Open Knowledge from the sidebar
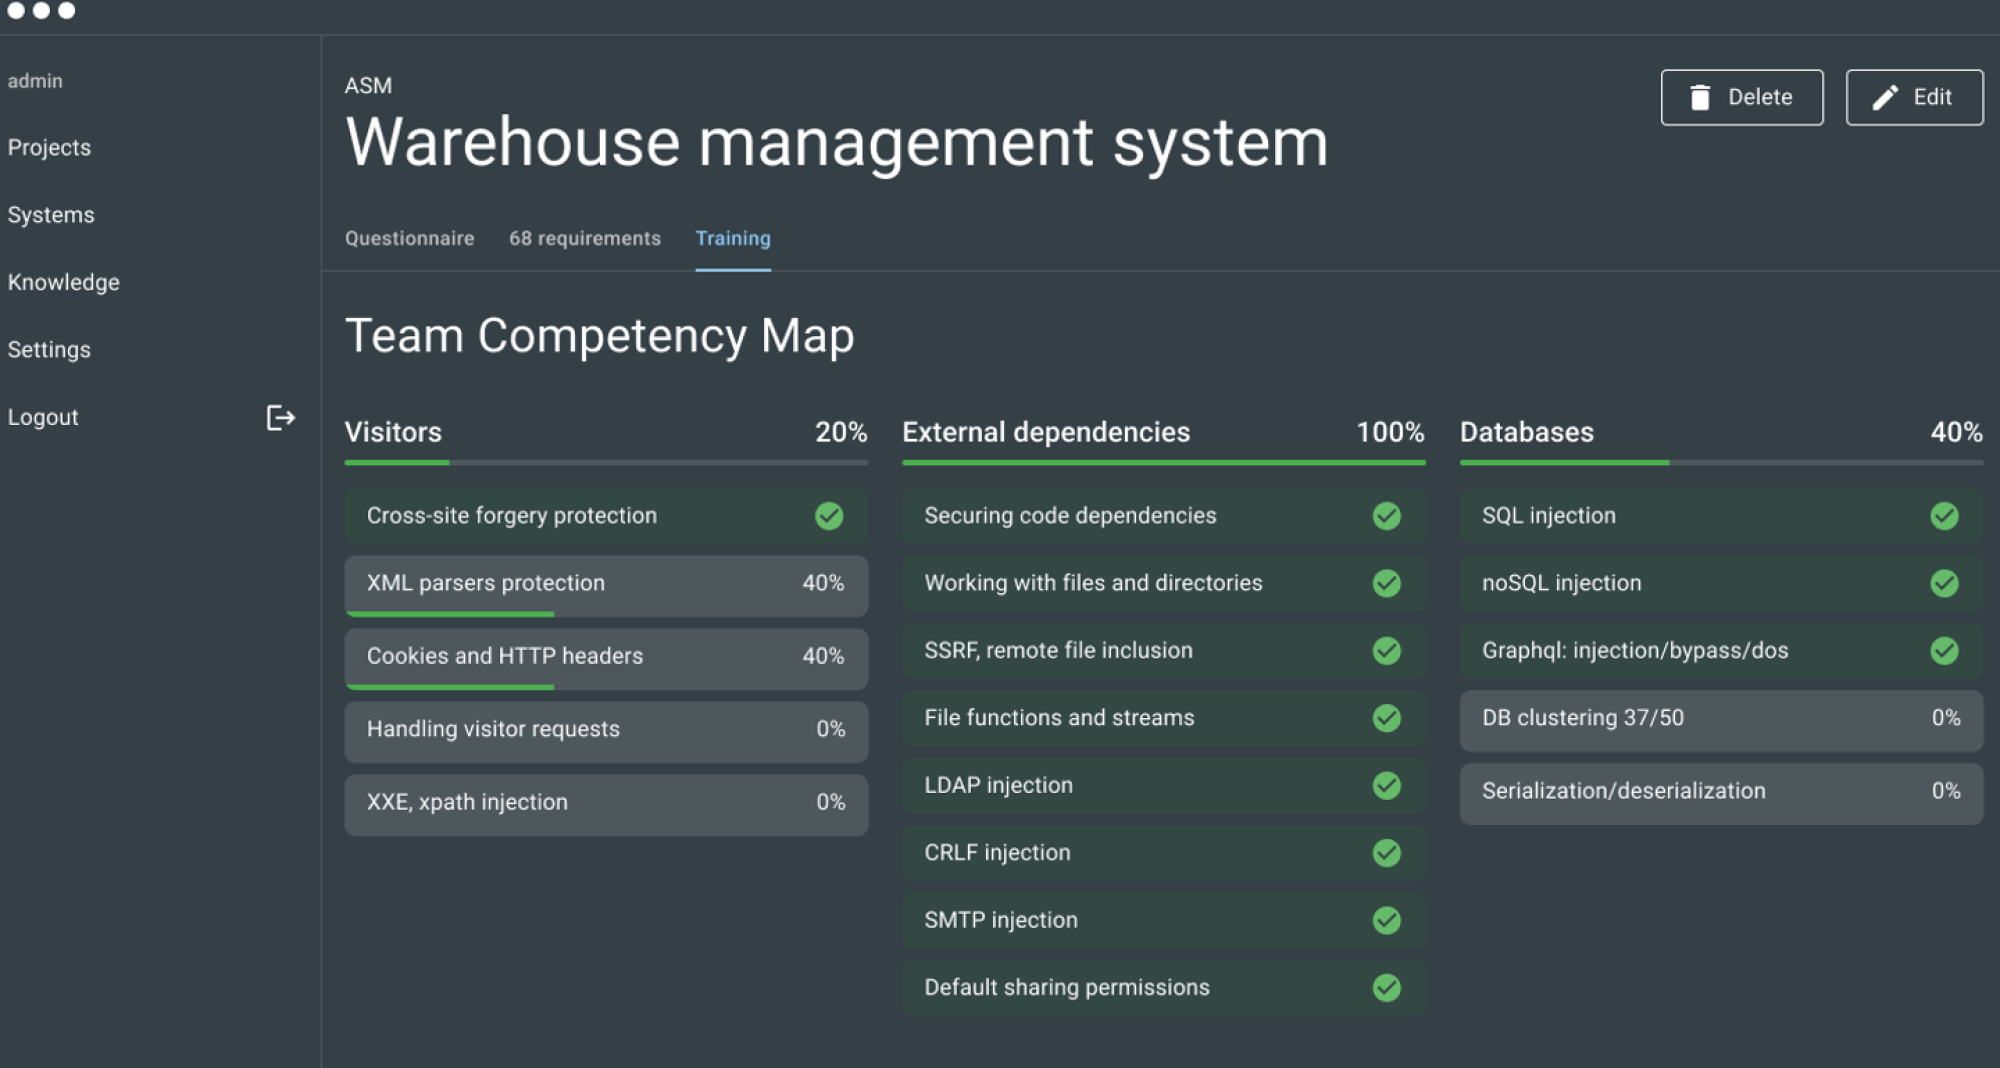The image size is (2000, 1068). (x=63, y=282)
